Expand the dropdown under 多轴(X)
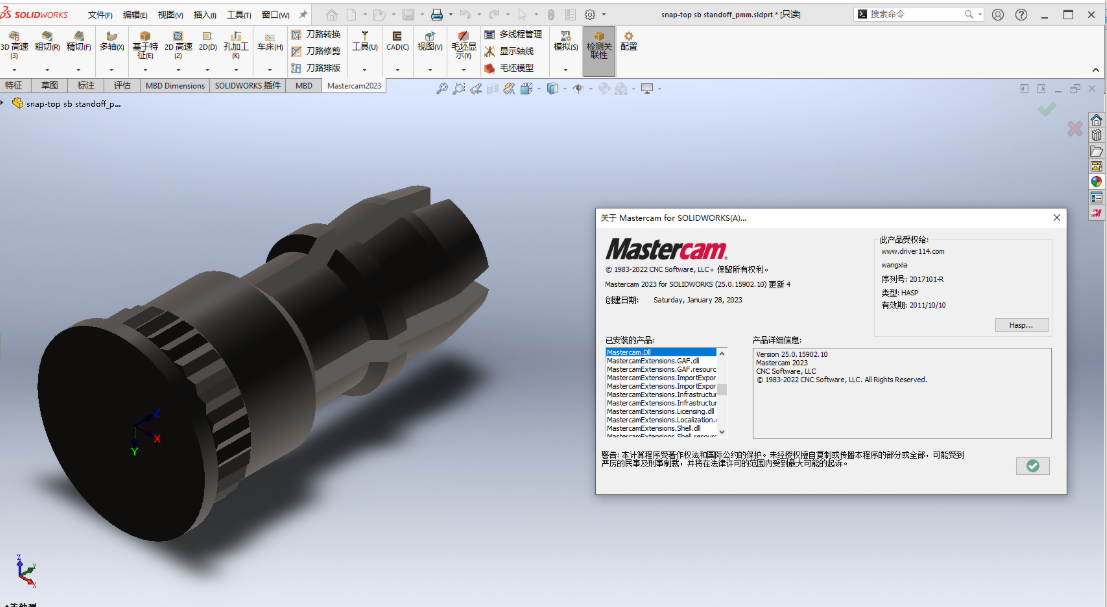 coord(112,70)
